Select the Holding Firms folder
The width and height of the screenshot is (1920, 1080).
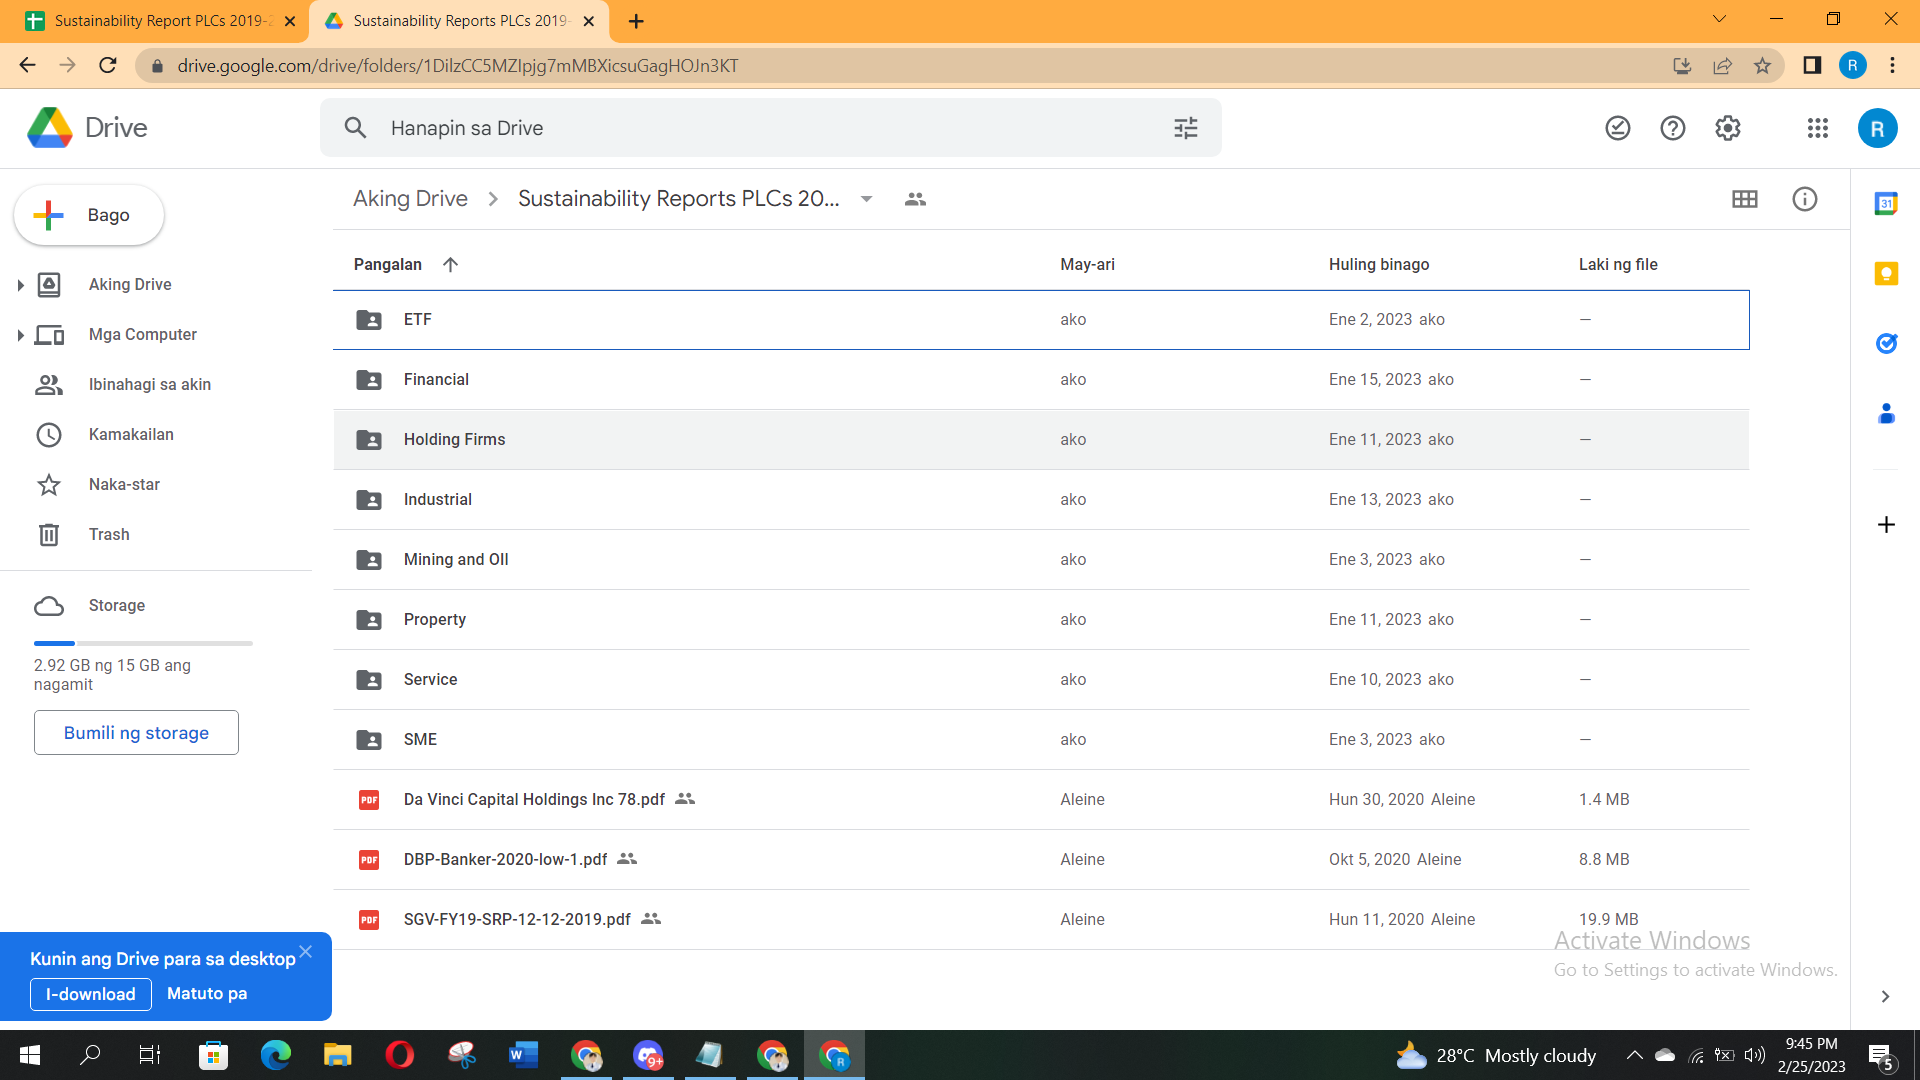(x=1041, y=440)
